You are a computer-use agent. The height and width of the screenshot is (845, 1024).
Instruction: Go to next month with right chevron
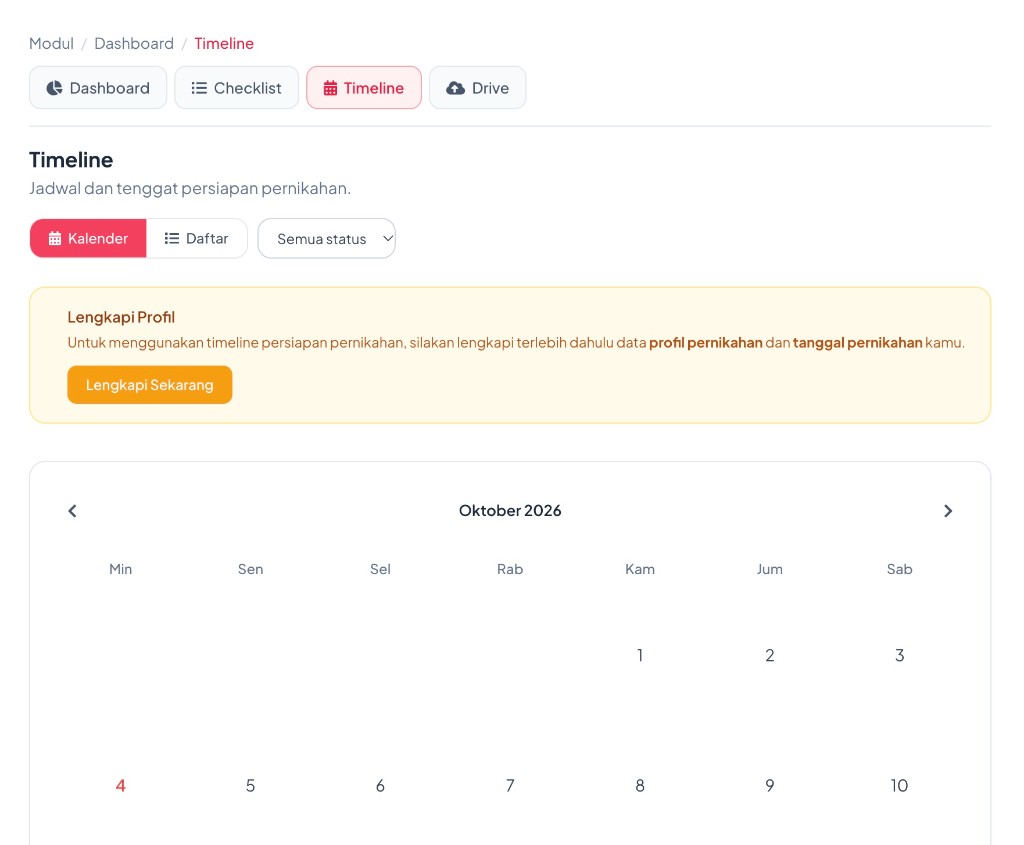tap(948, 511)
